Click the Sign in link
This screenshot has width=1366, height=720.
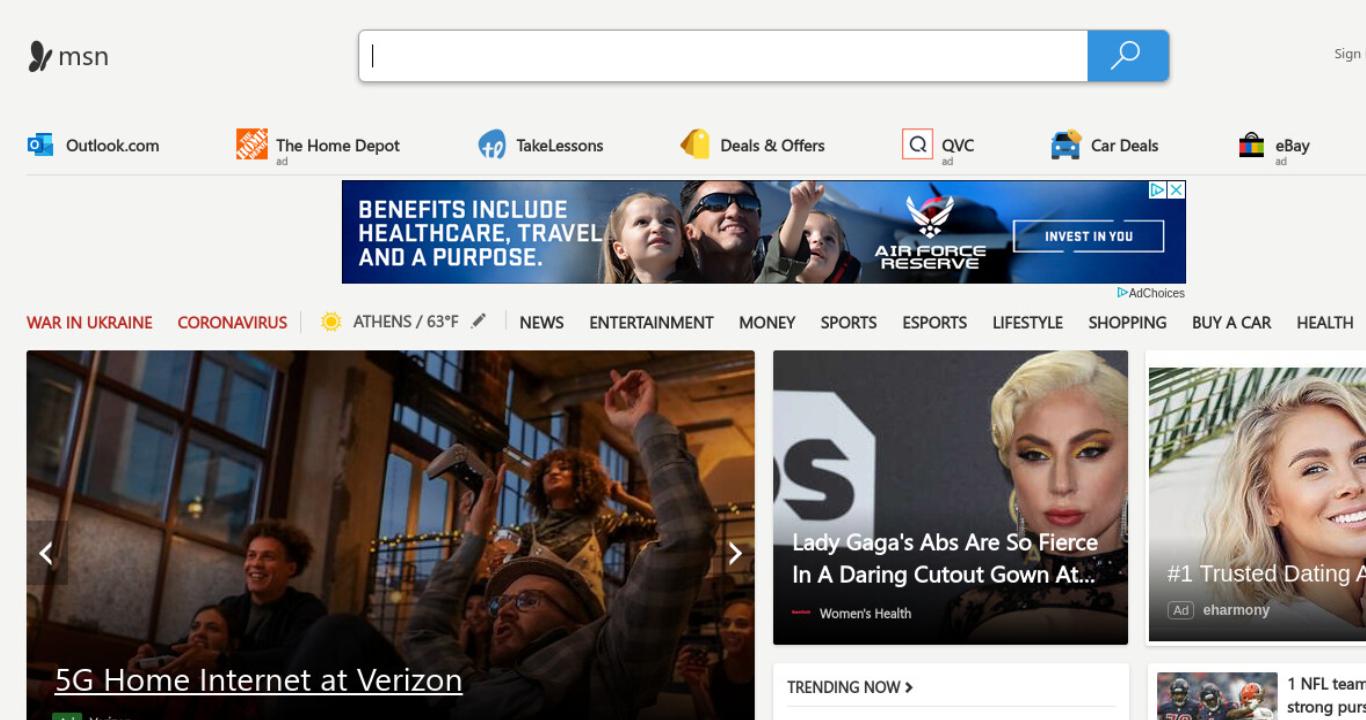click(x=1348, y=54)
